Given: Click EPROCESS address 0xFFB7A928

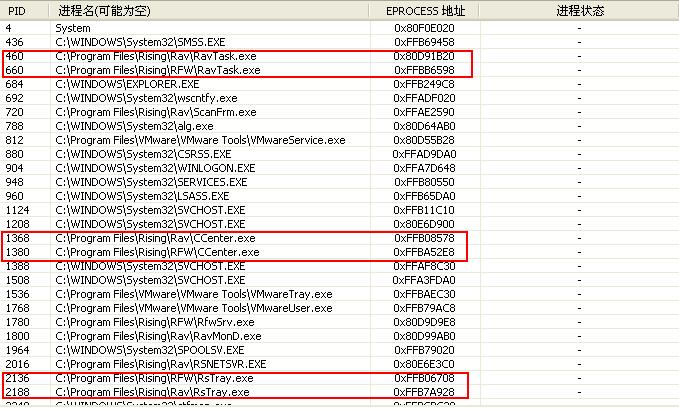Looking at the screenshot, I should (x=424, y=392).
